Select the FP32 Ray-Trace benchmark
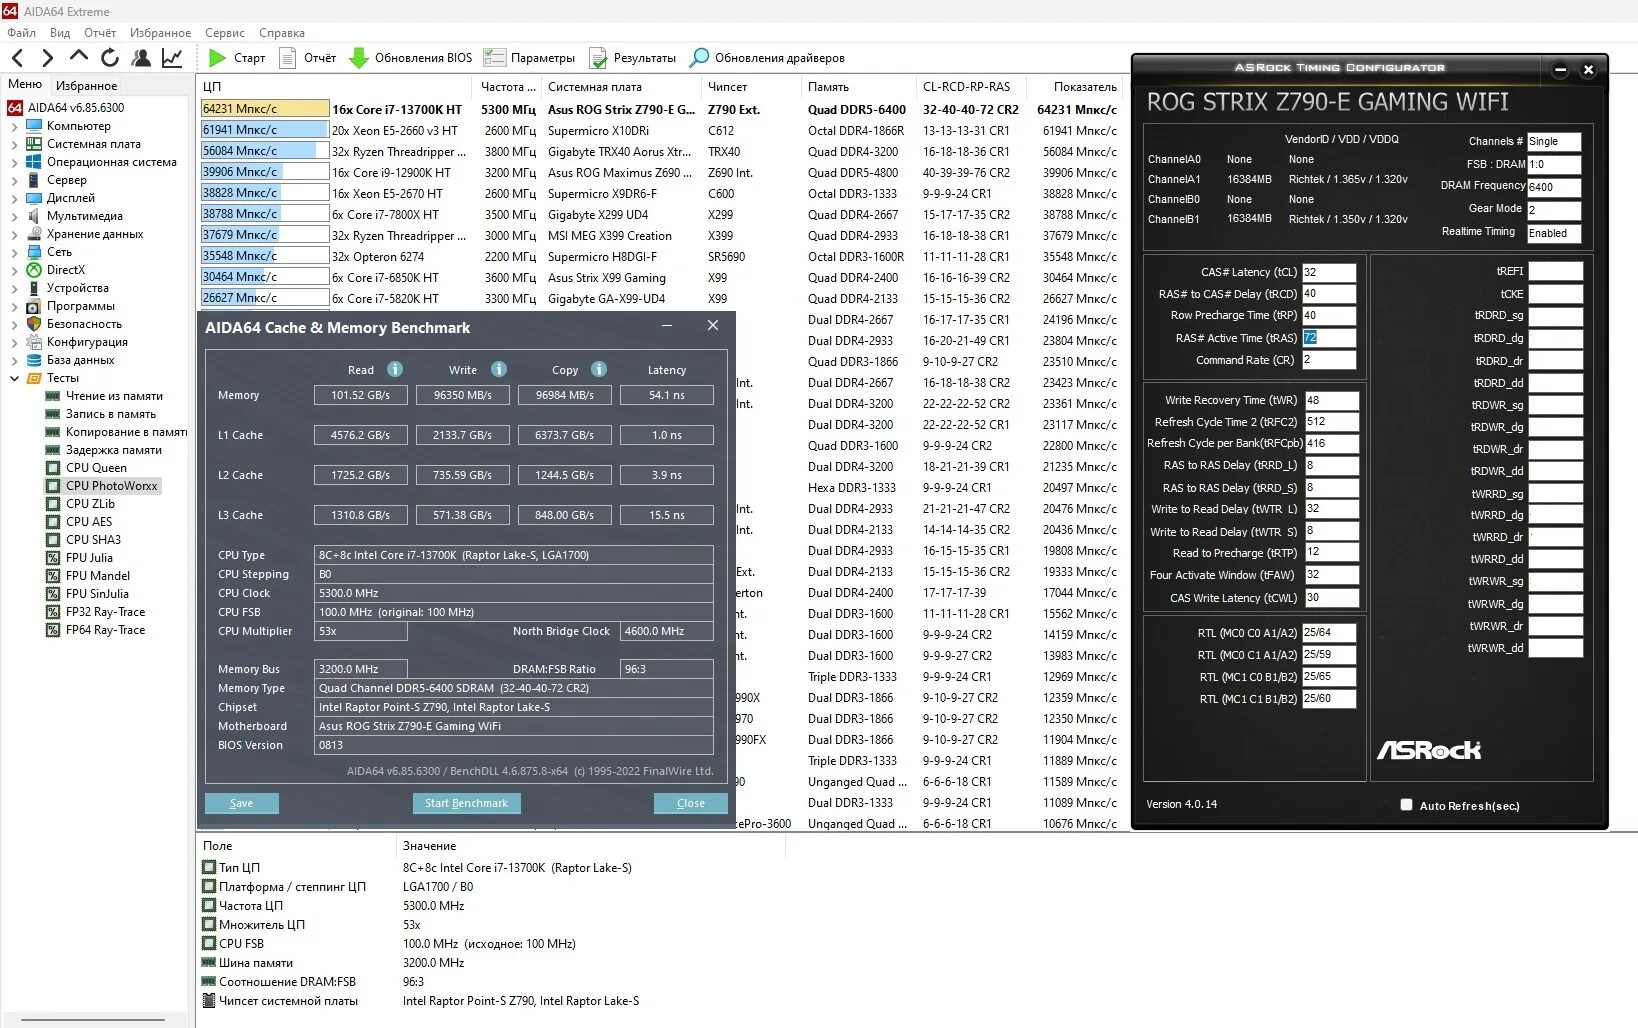Screen dimensions: 1638x1028 pos(105,612)
